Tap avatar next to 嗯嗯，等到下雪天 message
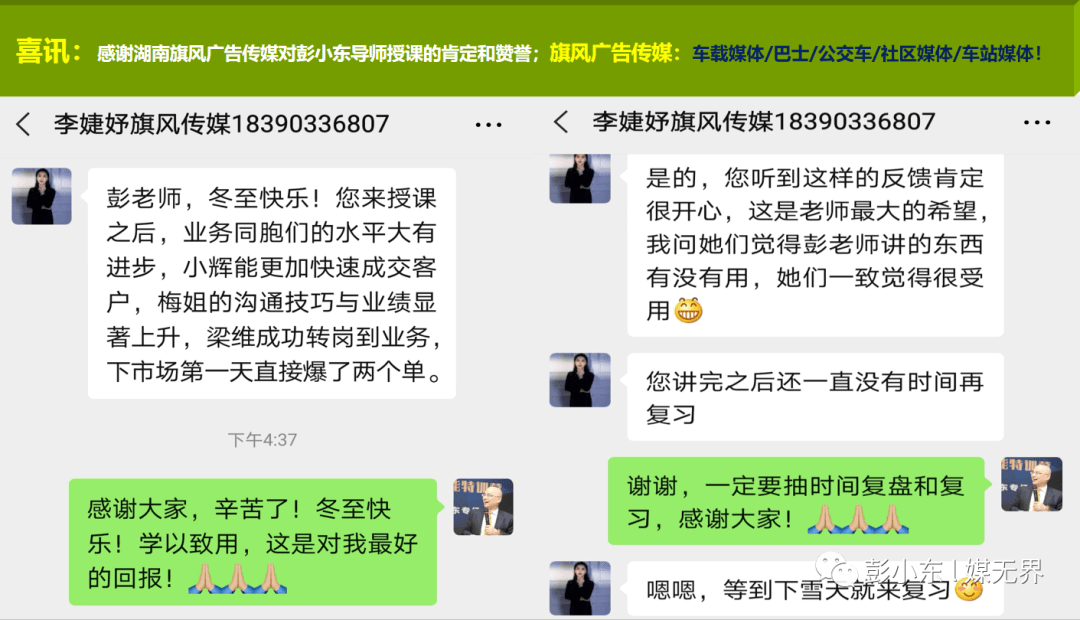Viewport: 1080px width, 620px height. (x=580, y=588)
